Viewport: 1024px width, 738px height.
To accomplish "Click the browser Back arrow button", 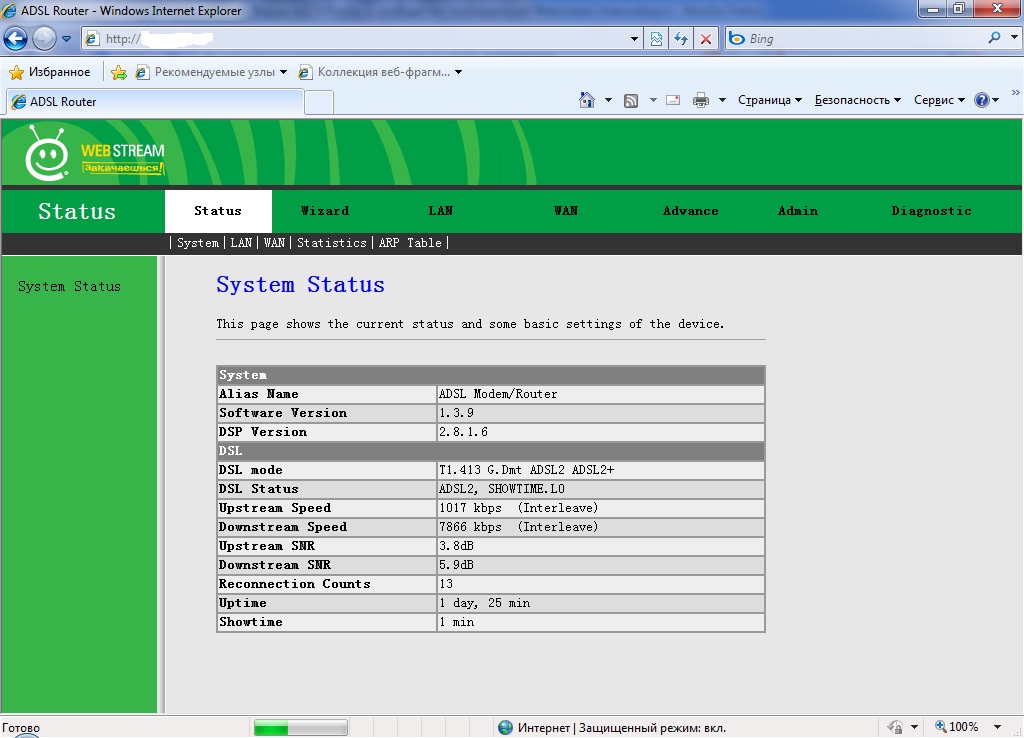I will [x=16, y=39].
